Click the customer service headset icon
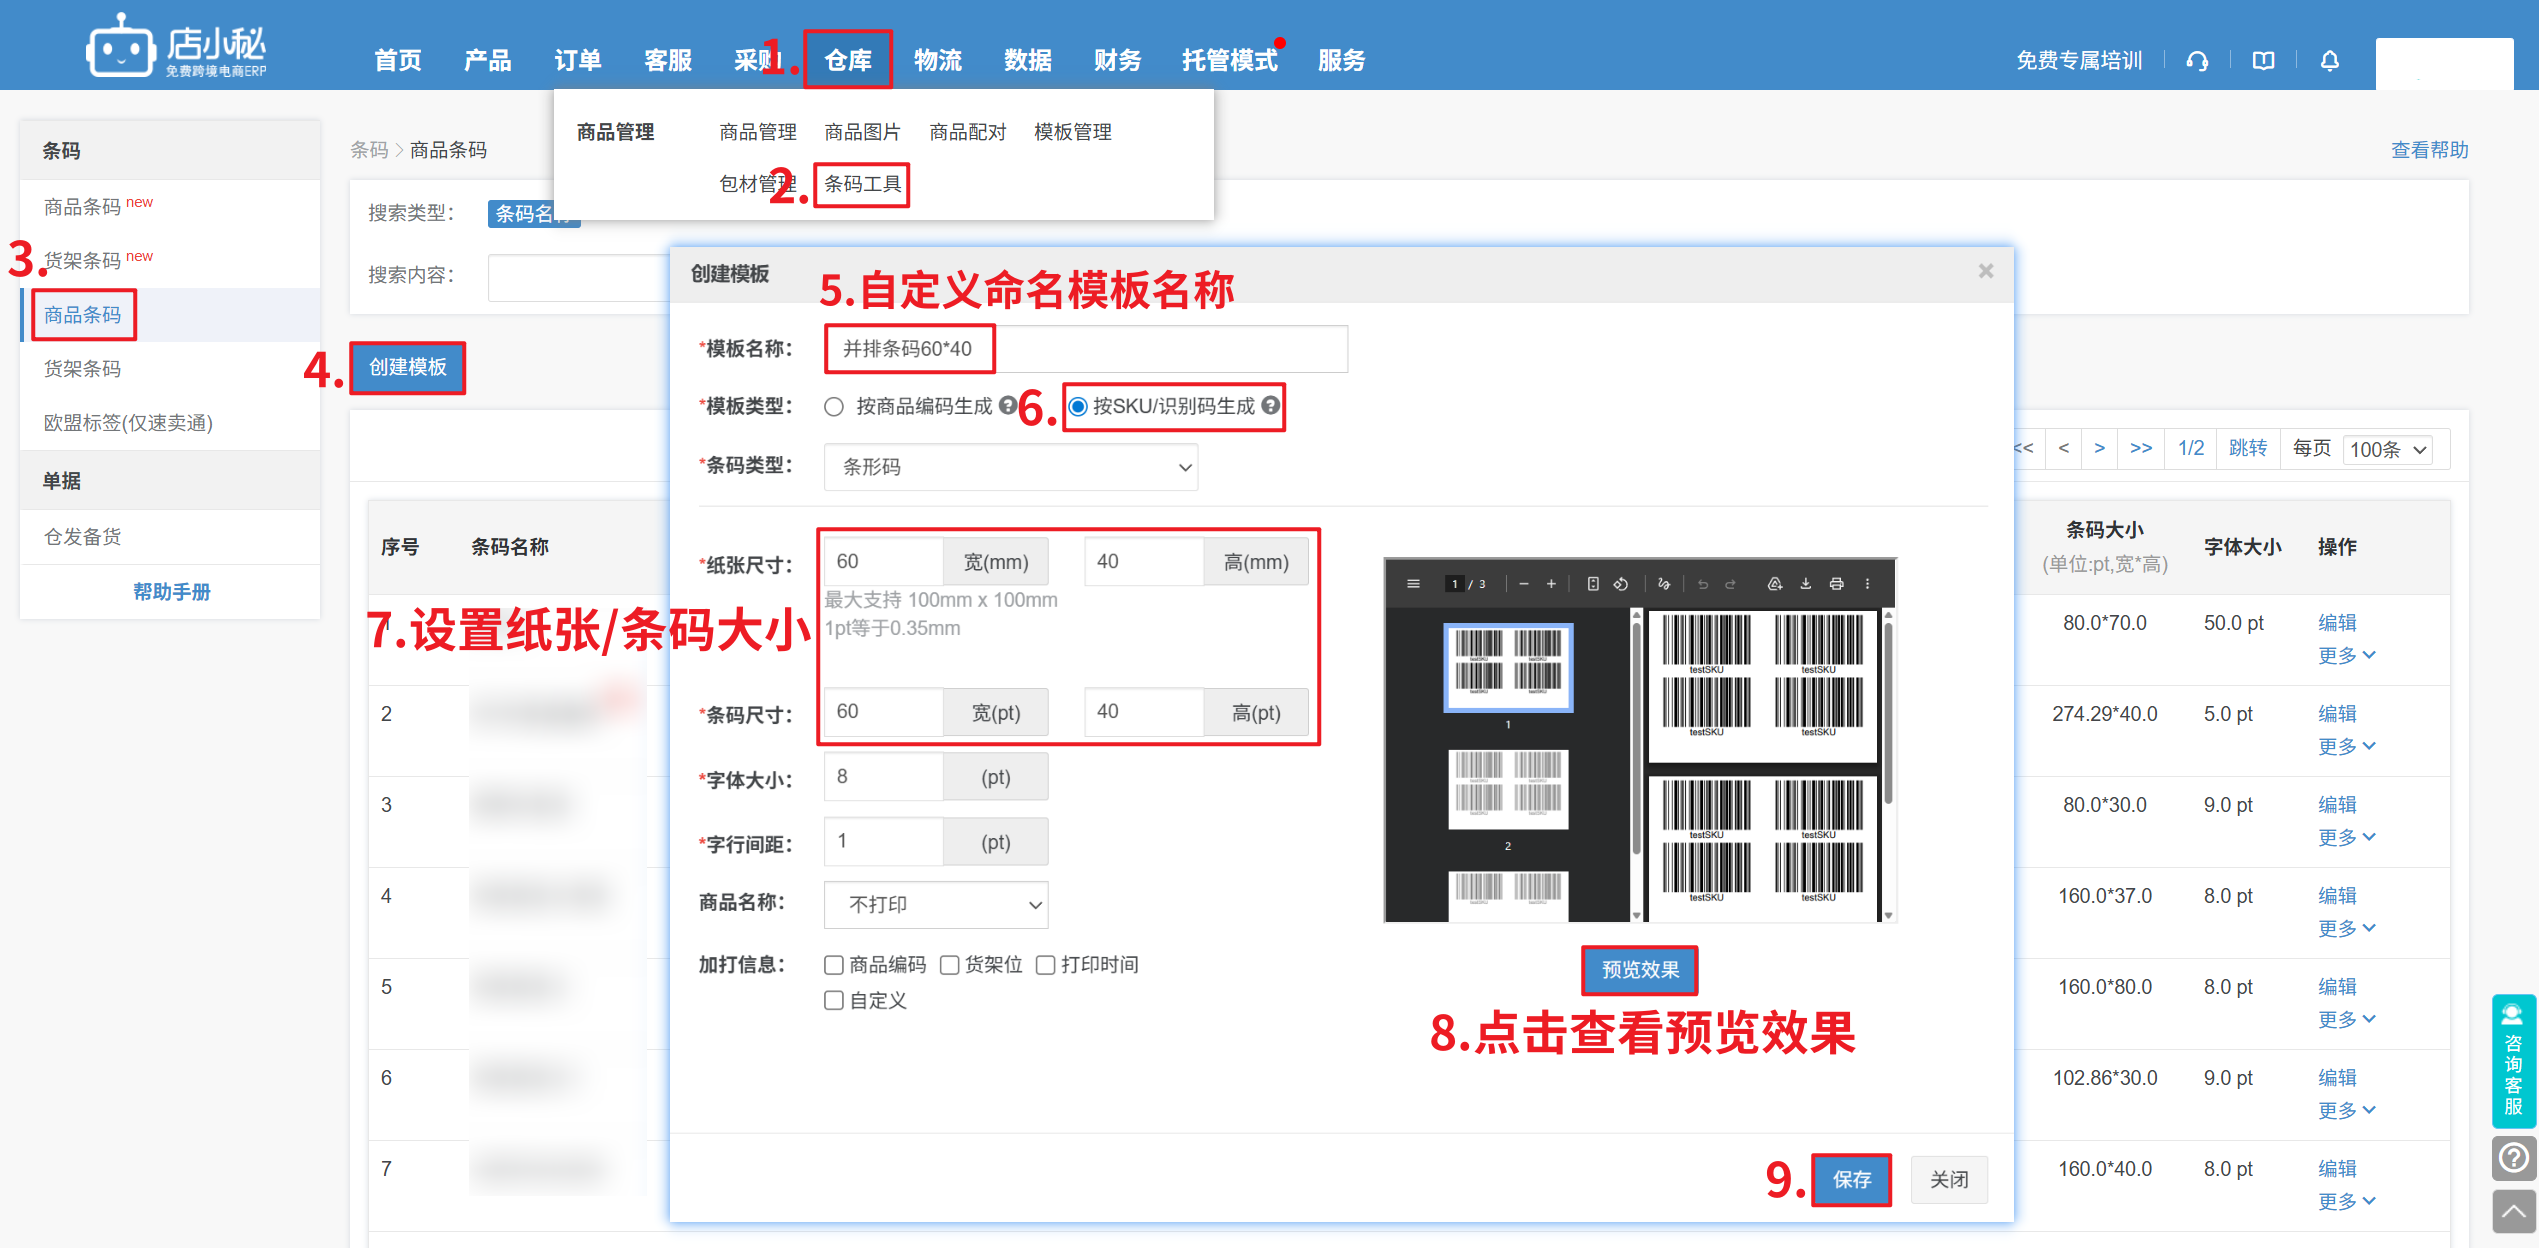The width and height of the screenshot is (2539, 1248). pyautogui.click(x=2197, y=61)
